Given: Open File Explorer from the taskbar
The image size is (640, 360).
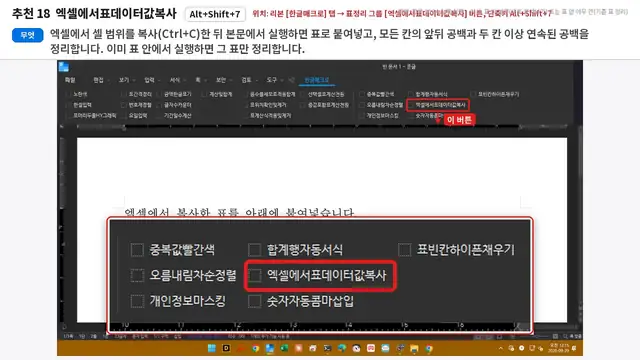Looking at the screenshot, I should pos(414,348).
